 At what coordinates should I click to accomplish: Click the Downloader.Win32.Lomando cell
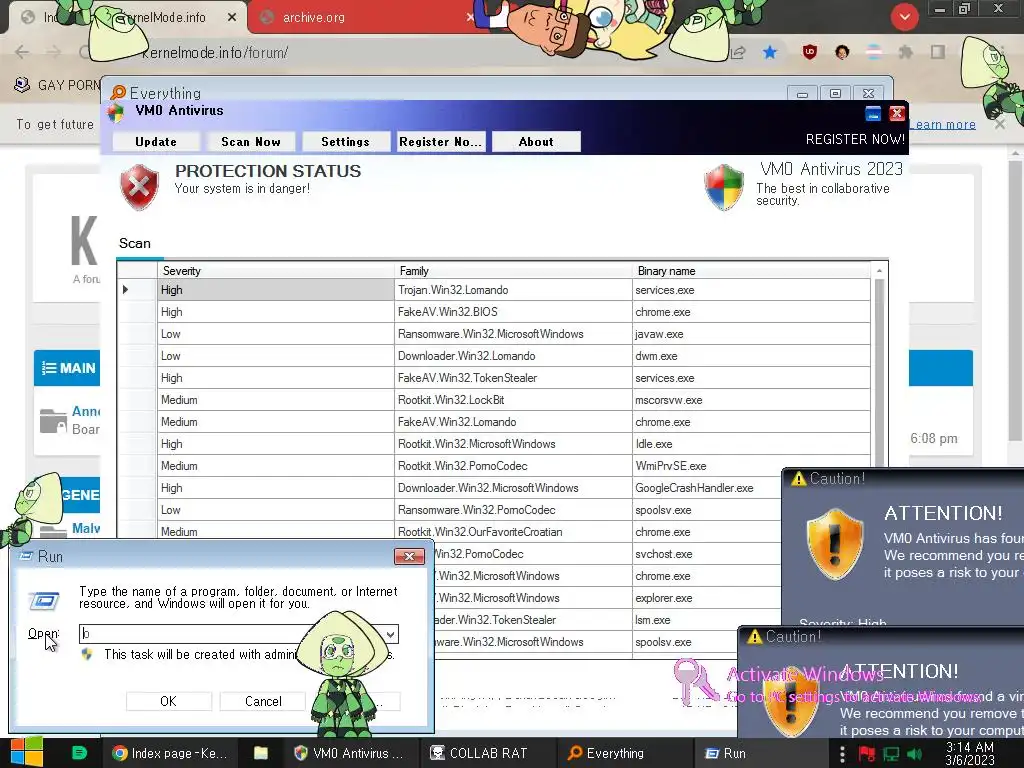[513, 356]
